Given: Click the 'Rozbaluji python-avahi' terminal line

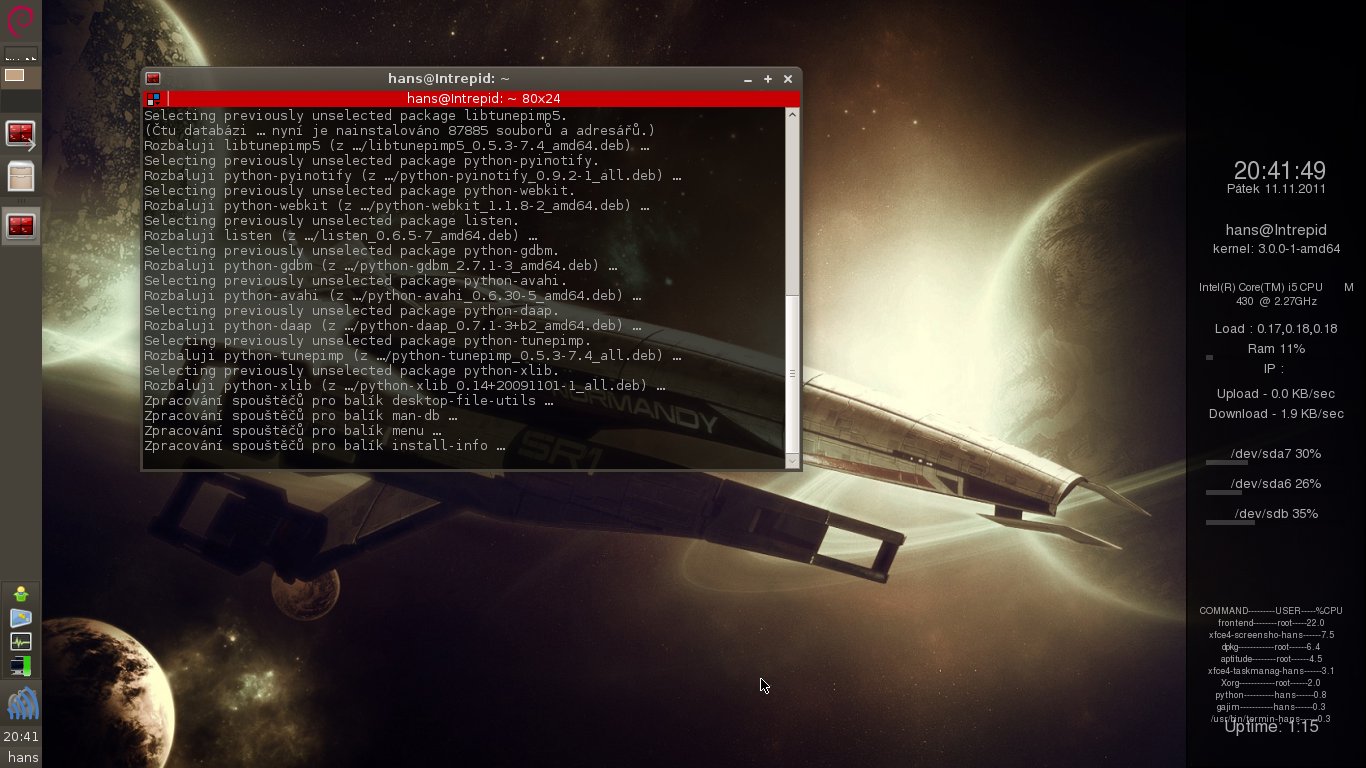Looking at the screenshot, I should point(393,296).
